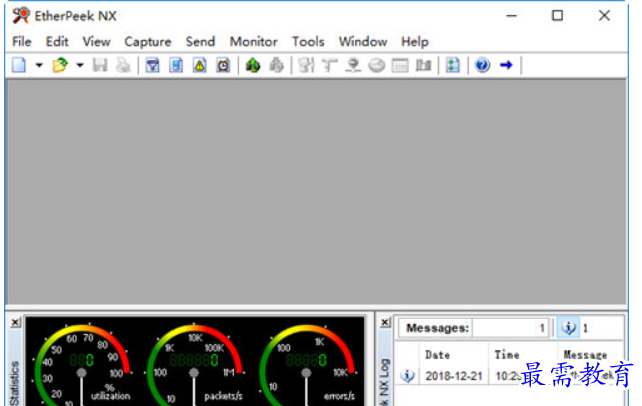Select the 2018-12-21 log entry date
The height and width of the screenshot is (406, 642).
(x=454, y=376)
